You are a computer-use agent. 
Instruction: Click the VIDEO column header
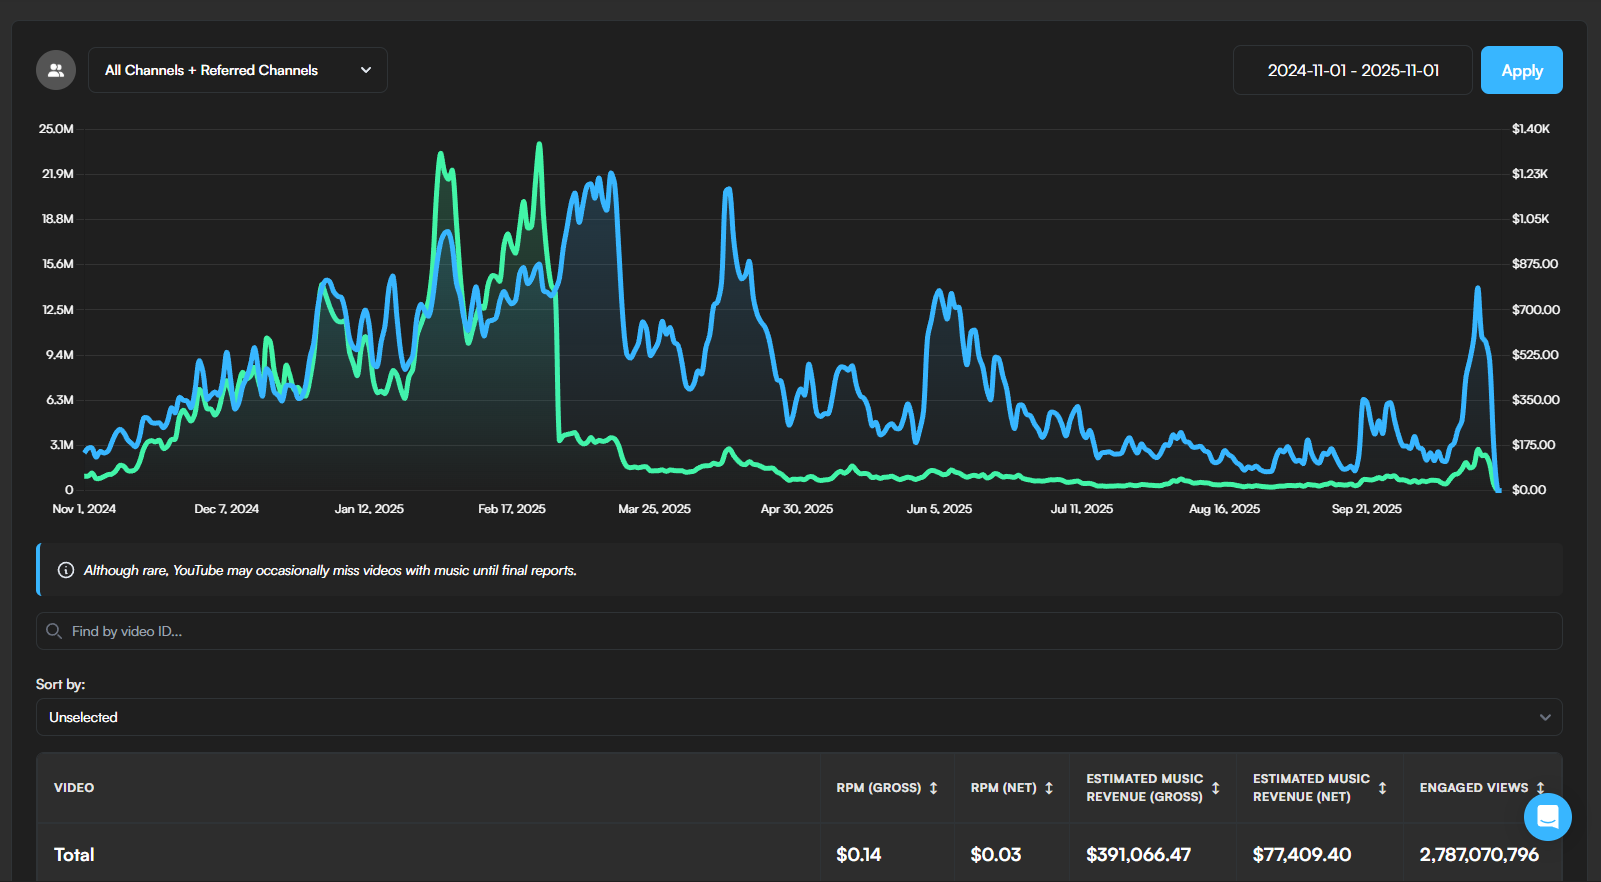point(74,788)
